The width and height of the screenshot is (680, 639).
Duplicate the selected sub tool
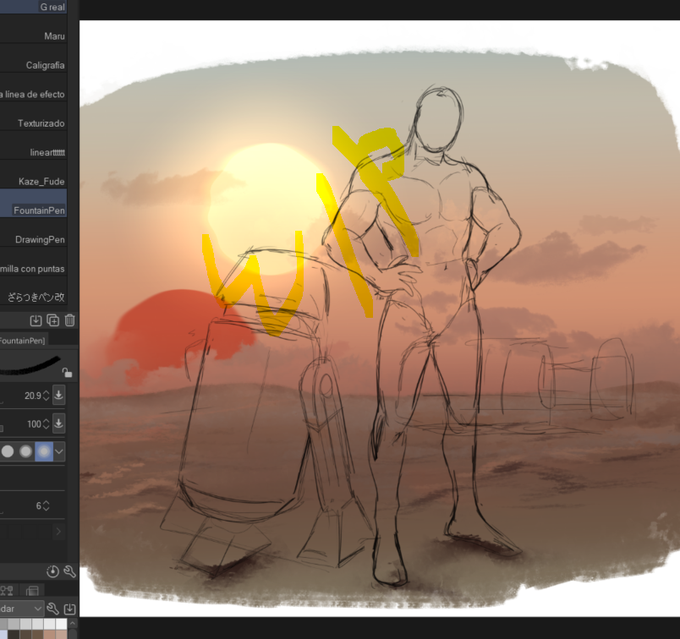tap(53, 320)
